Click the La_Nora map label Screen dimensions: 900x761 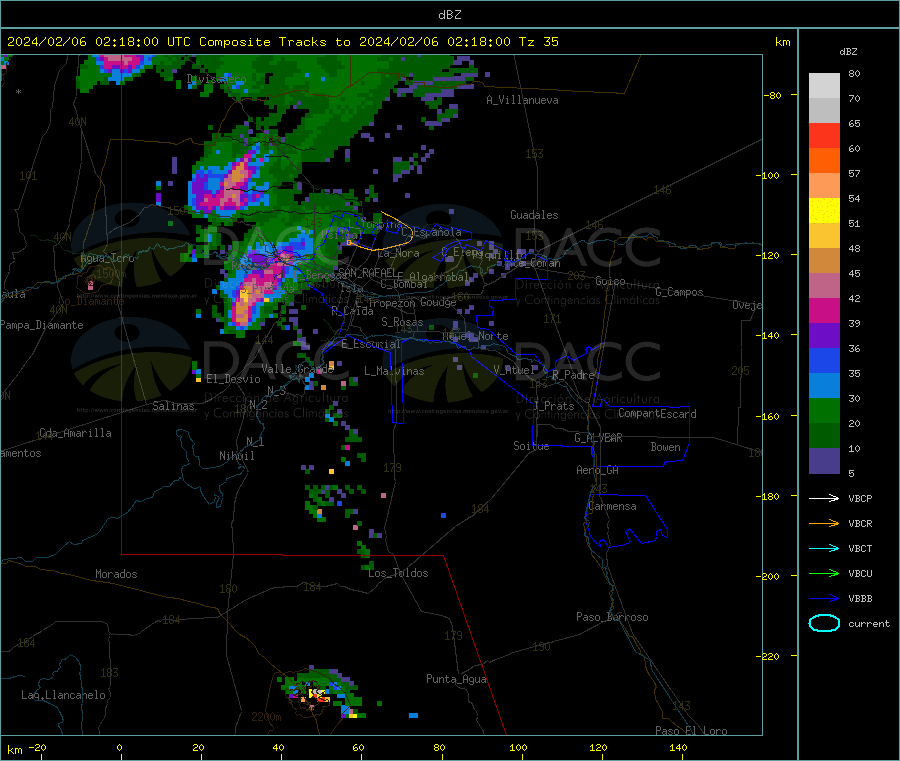tap(398, 253)
